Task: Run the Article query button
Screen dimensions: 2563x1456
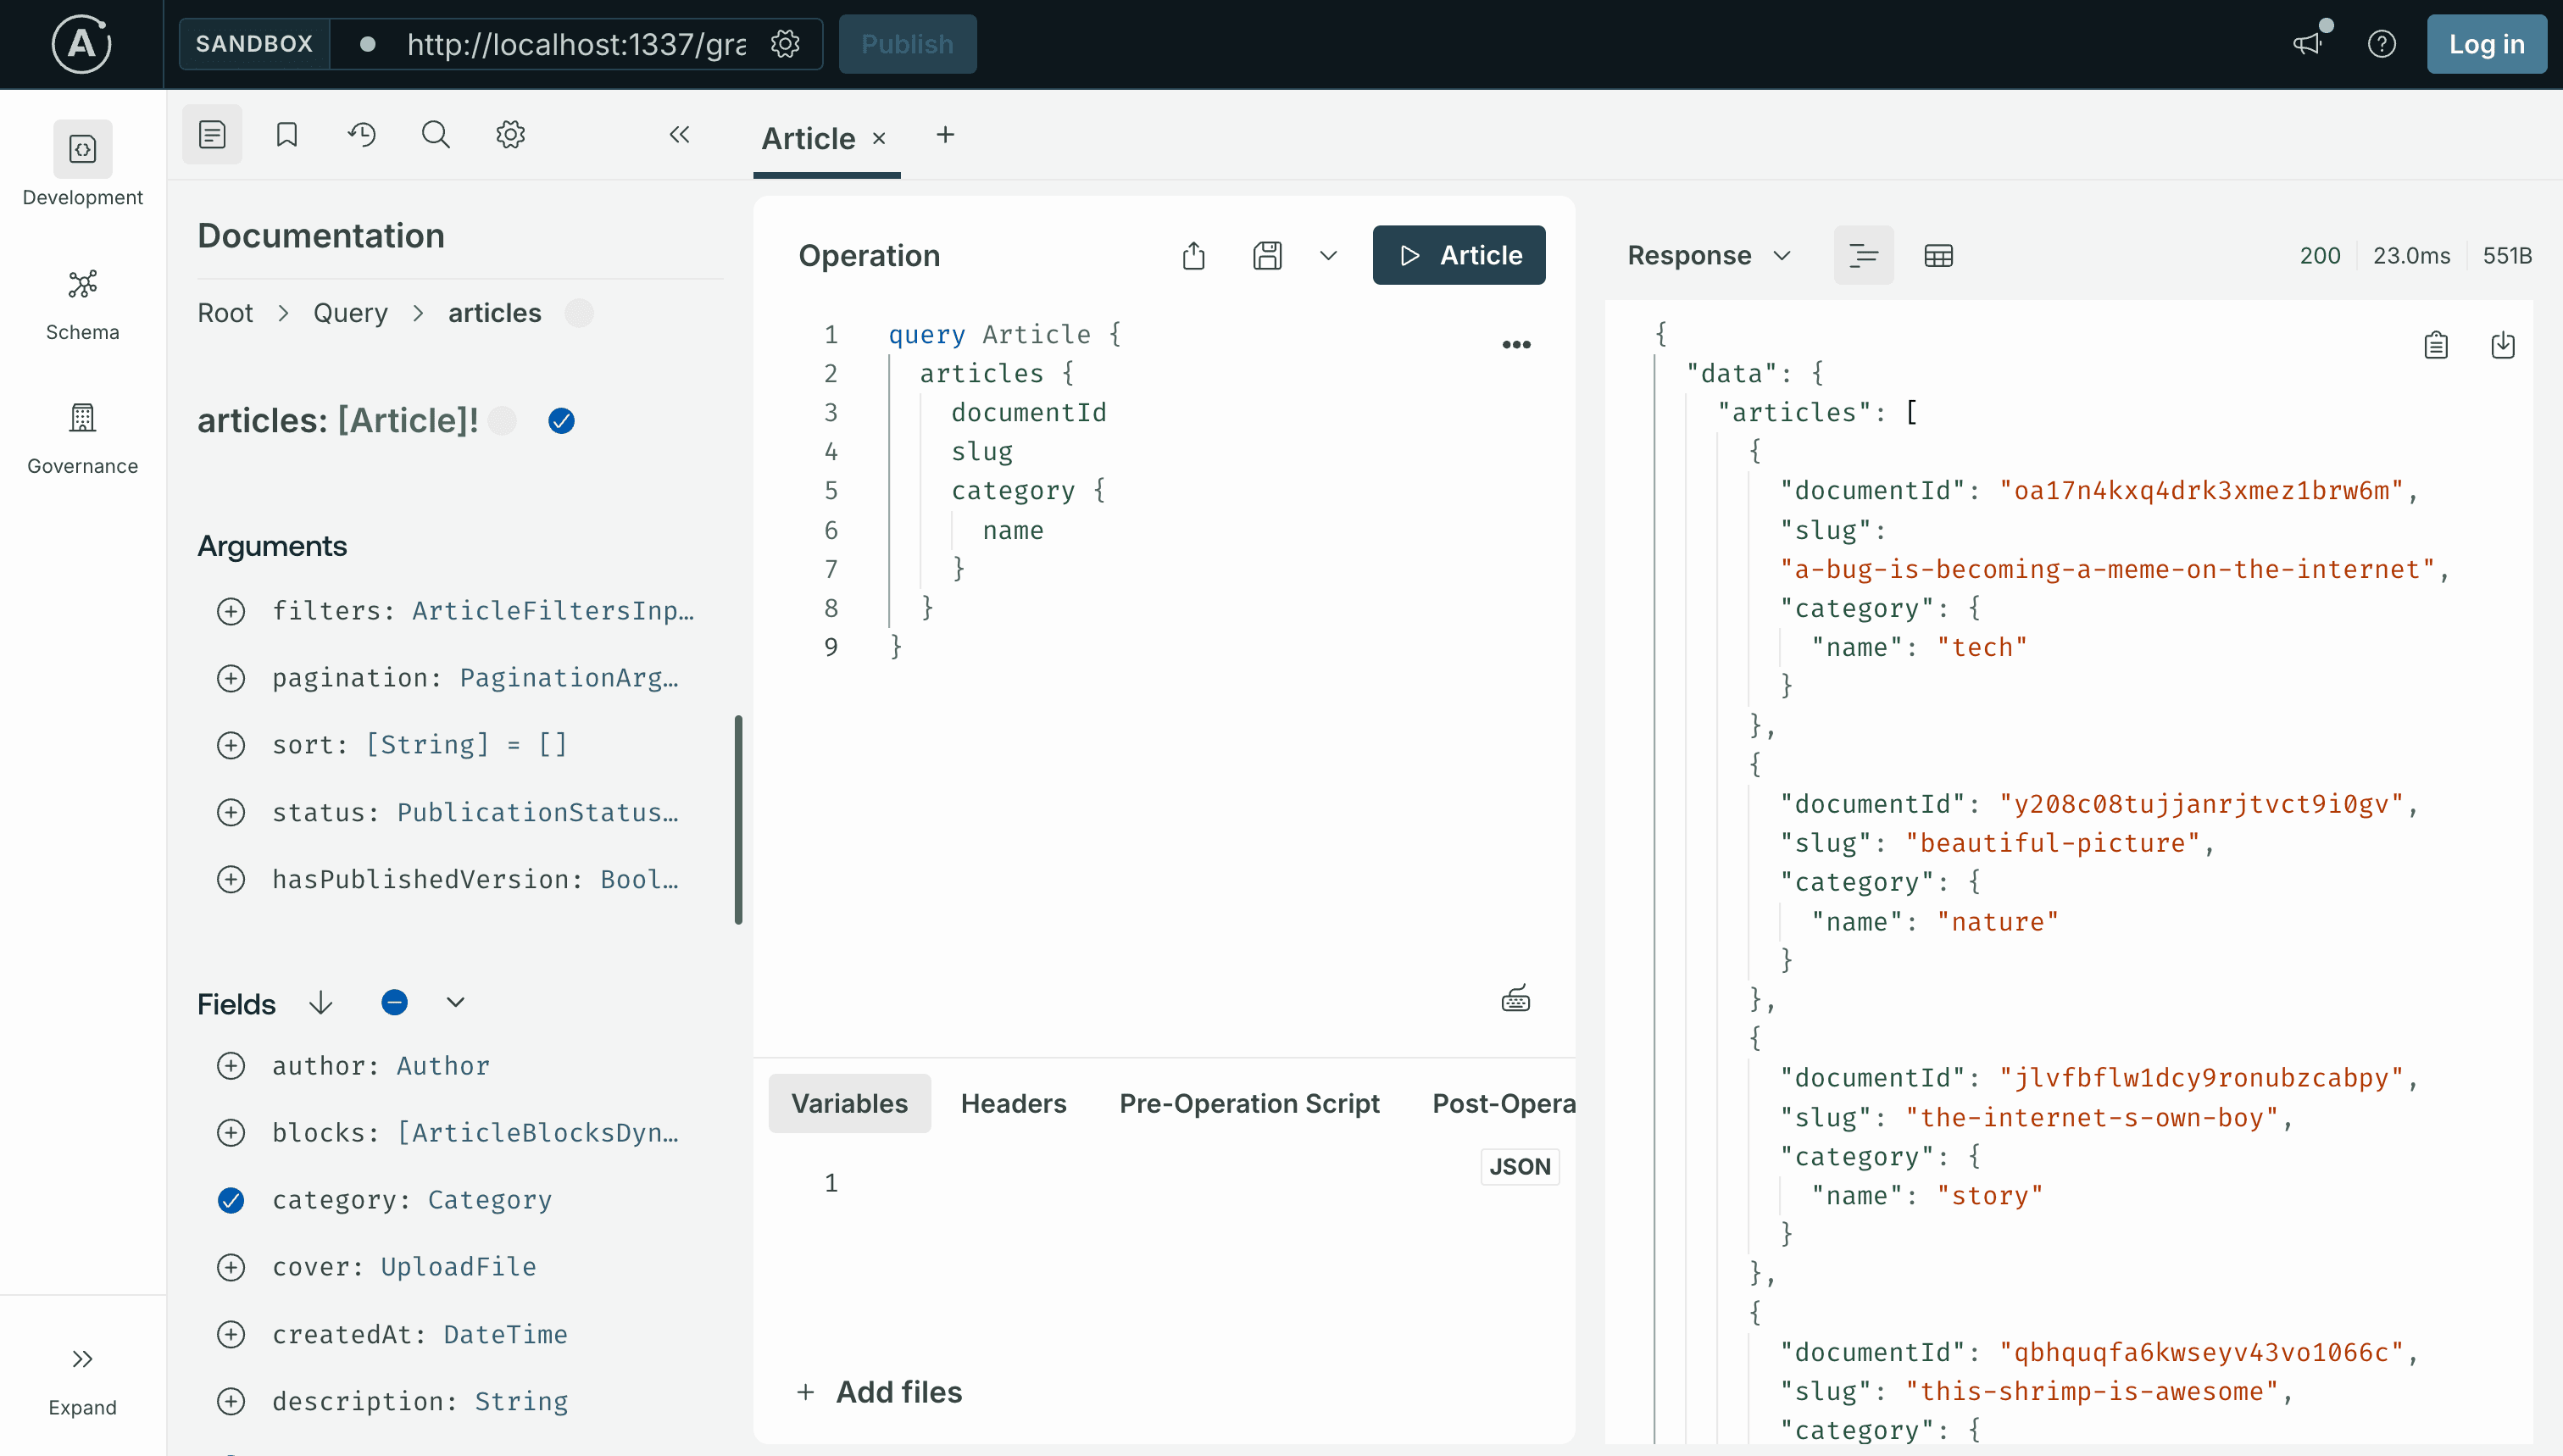Action: pos(1458,255)
